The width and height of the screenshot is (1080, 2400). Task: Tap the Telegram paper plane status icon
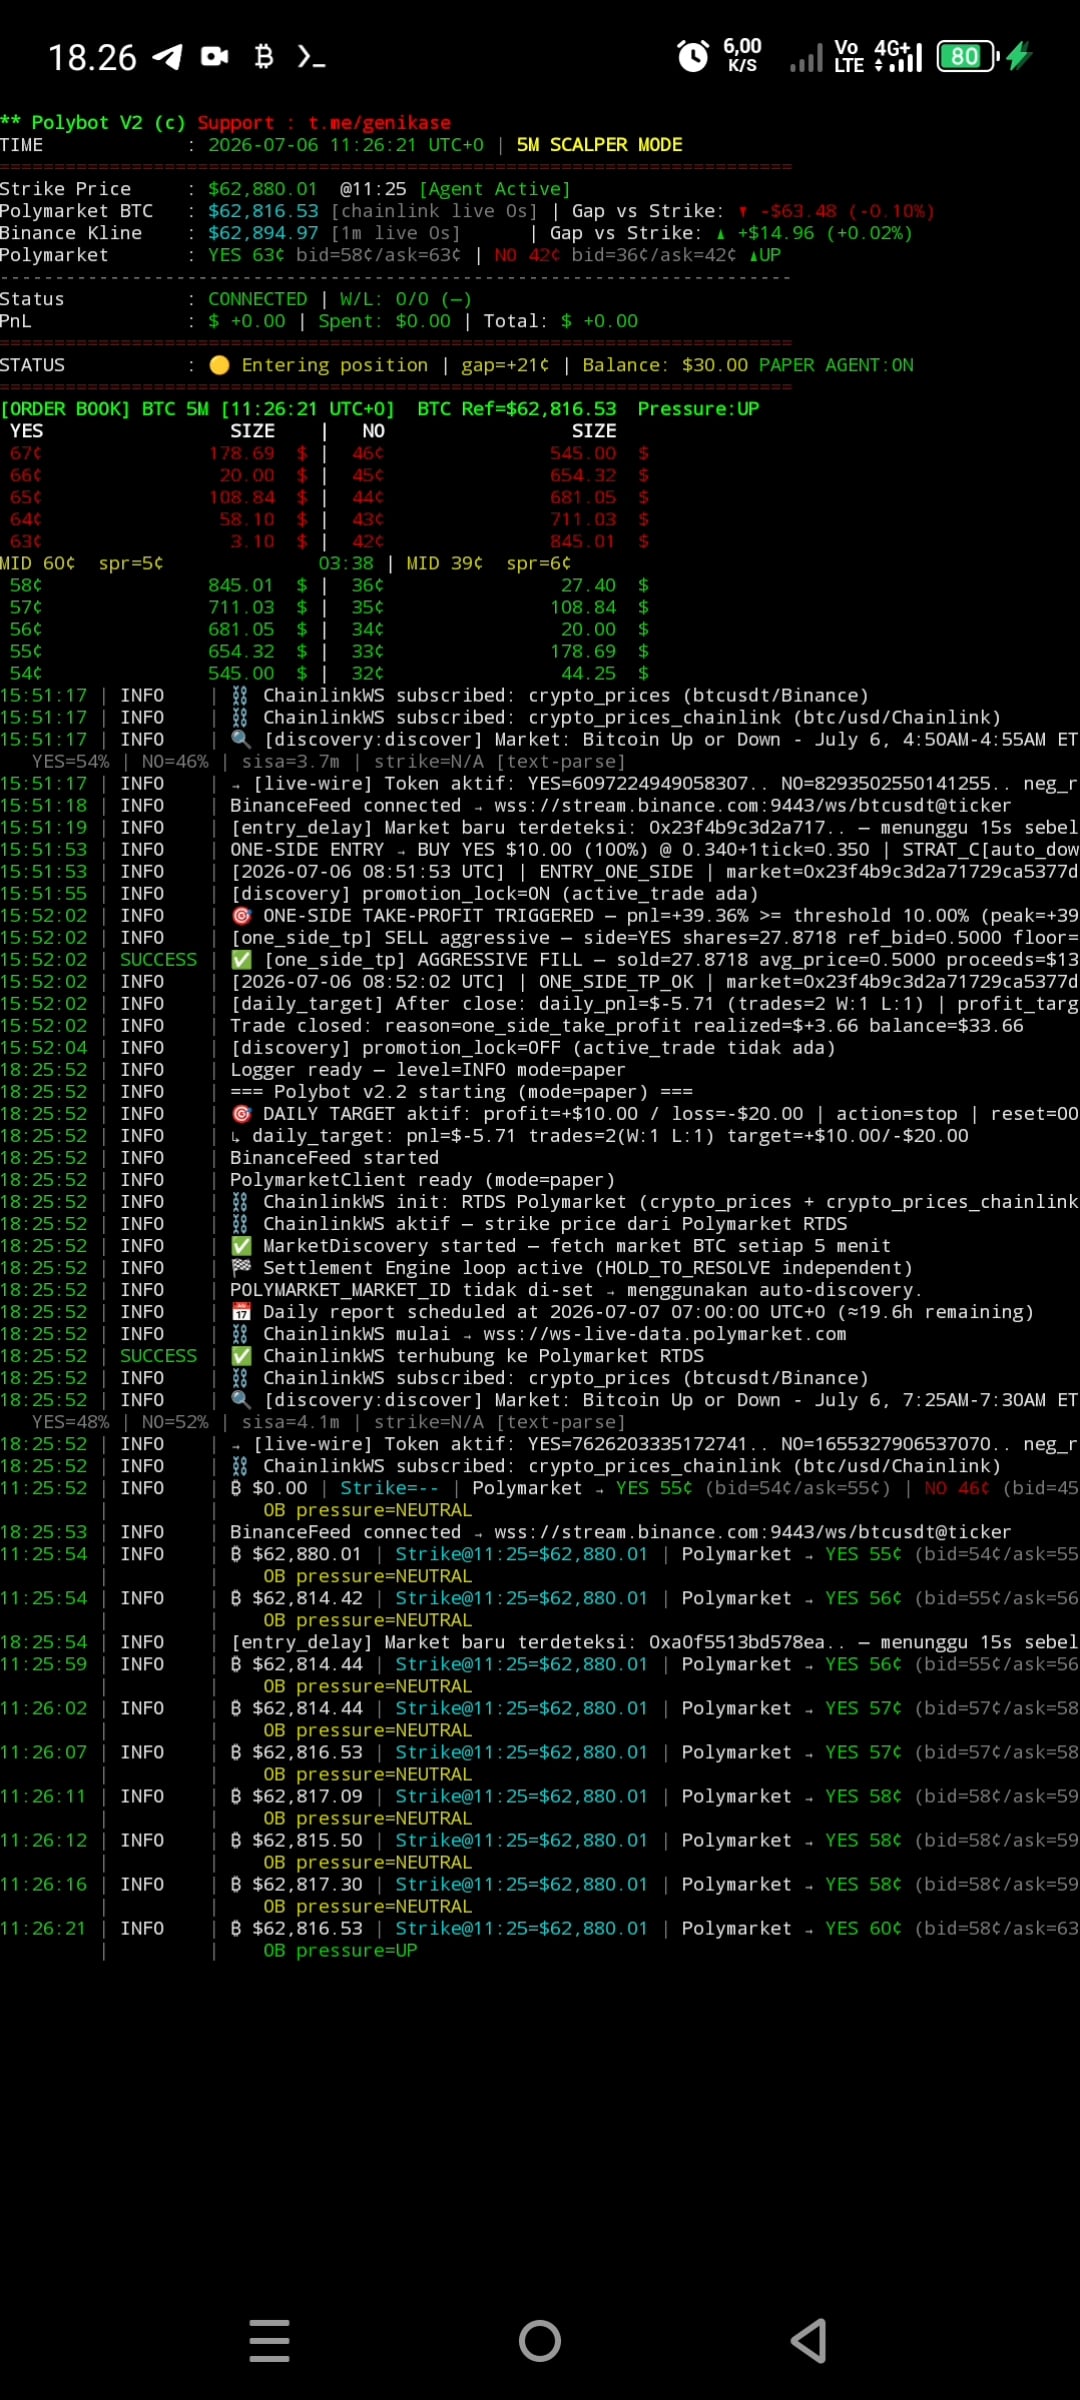coord(168,57)
